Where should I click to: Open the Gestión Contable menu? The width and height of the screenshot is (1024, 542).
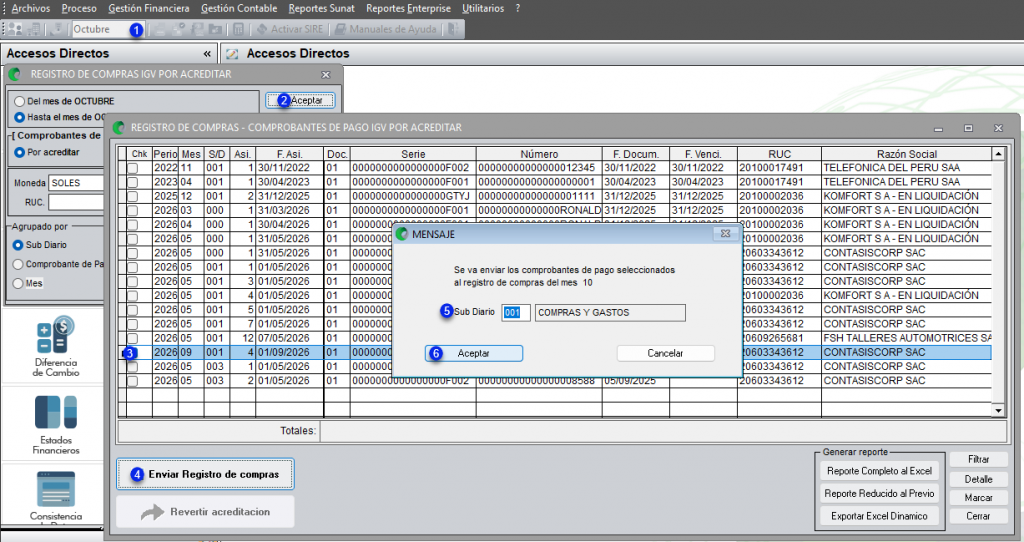(239, 8)
